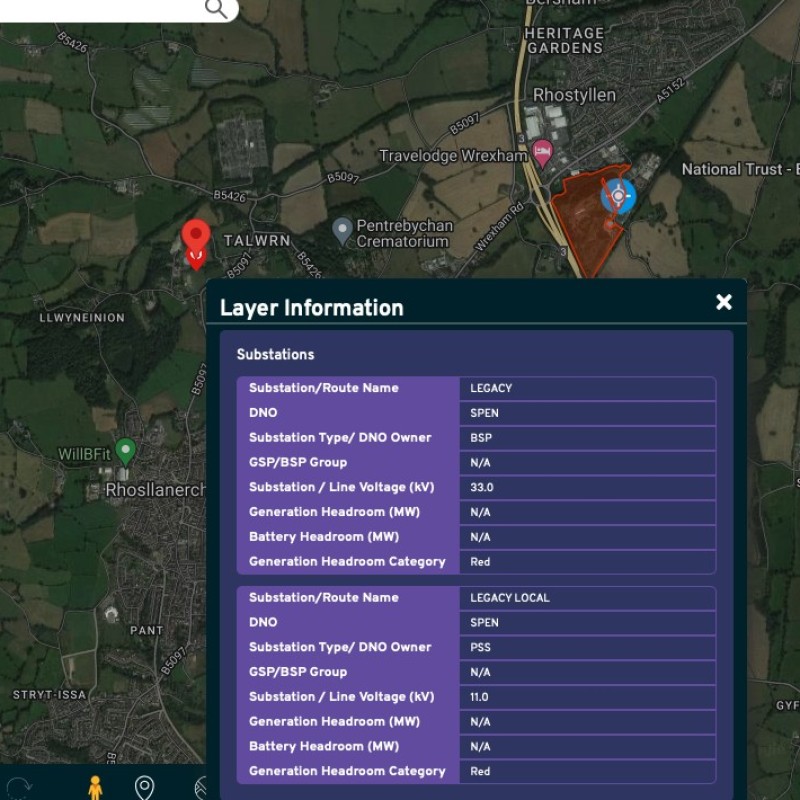Click the 'Pentrebychan Crematorium' text label
The image size is (800, 800).
pyautogui.click(x=405, y=233)
